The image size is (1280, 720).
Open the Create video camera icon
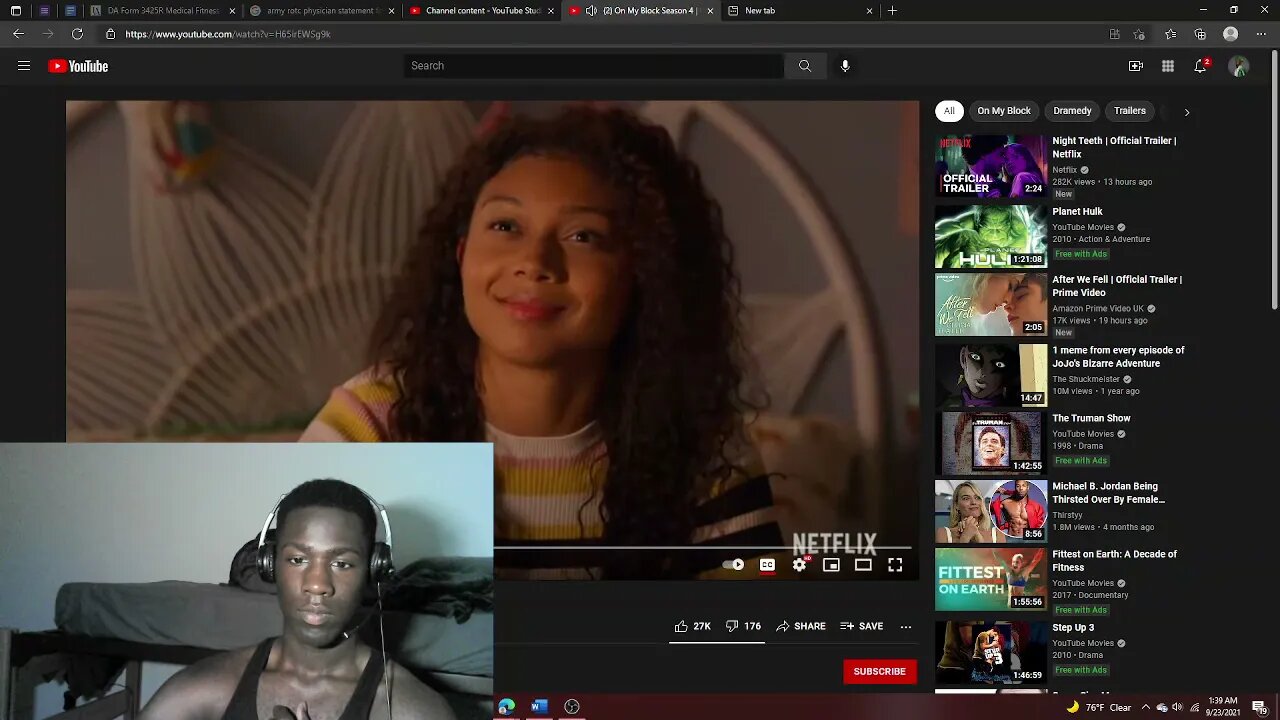(1136, 66)
